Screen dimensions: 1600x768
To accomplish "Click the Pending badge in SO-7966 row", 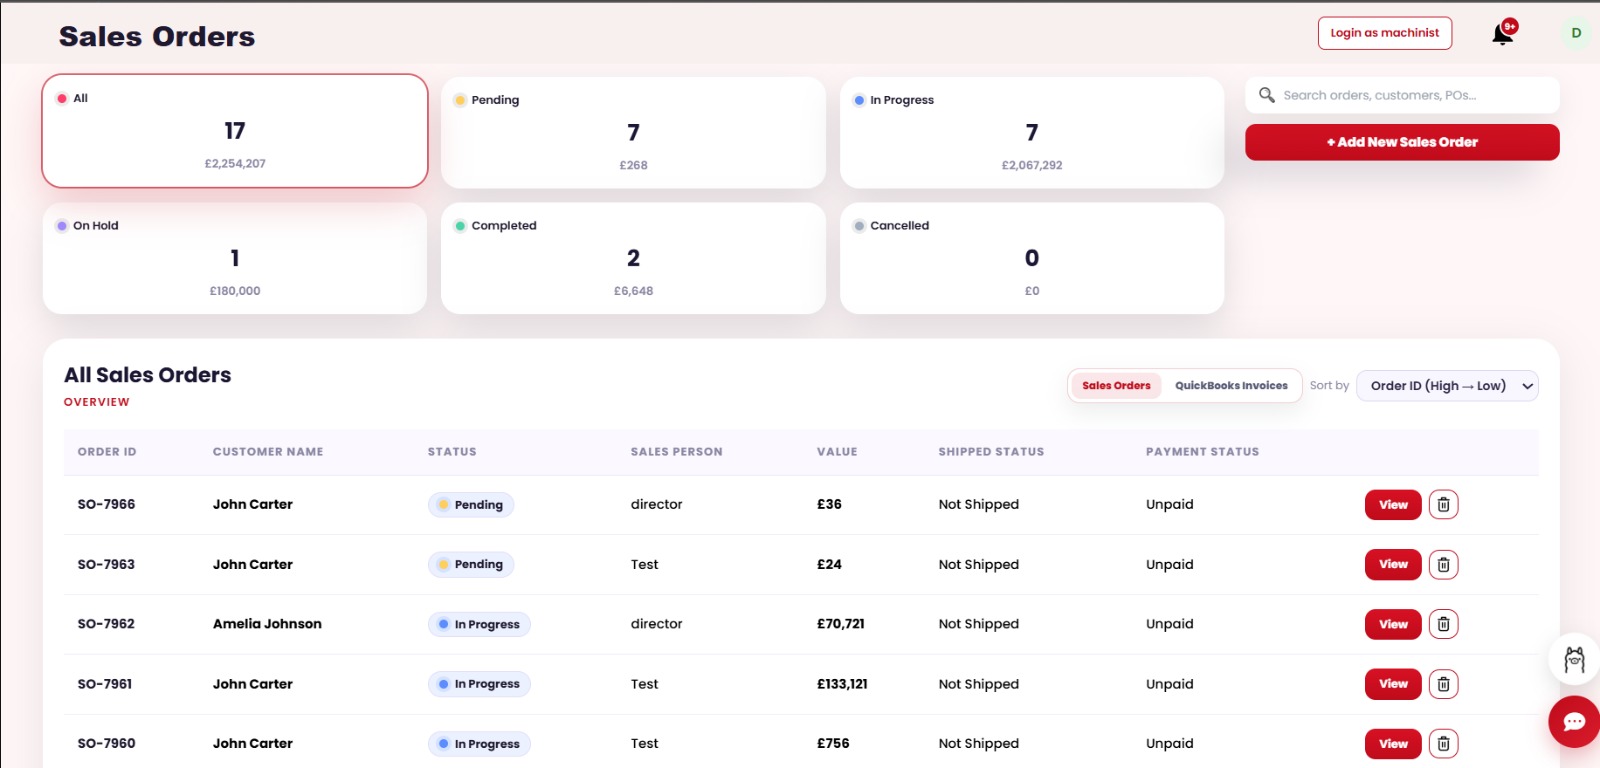I will click(471, 505).
